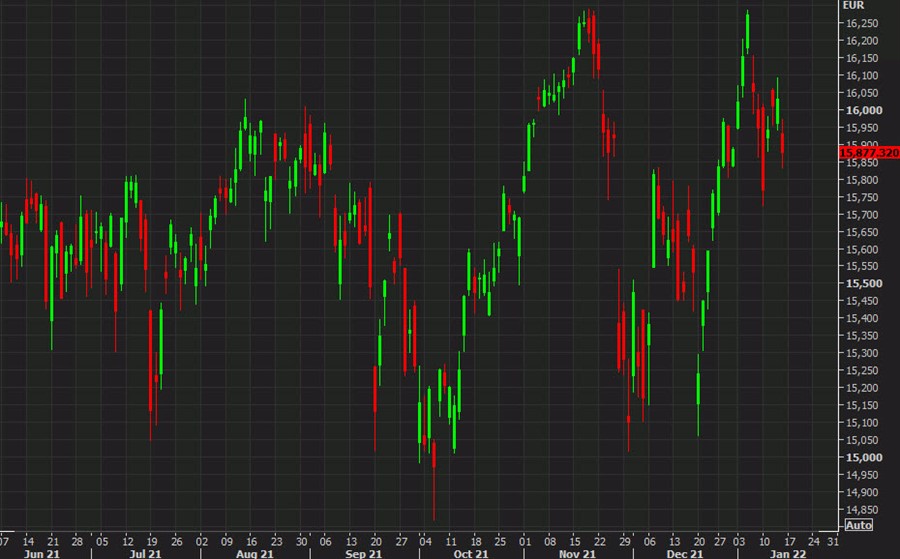Viewport: 900px width, 559px height.
Task: Click date tick 10 on time axis
Action: pos(765,541)
